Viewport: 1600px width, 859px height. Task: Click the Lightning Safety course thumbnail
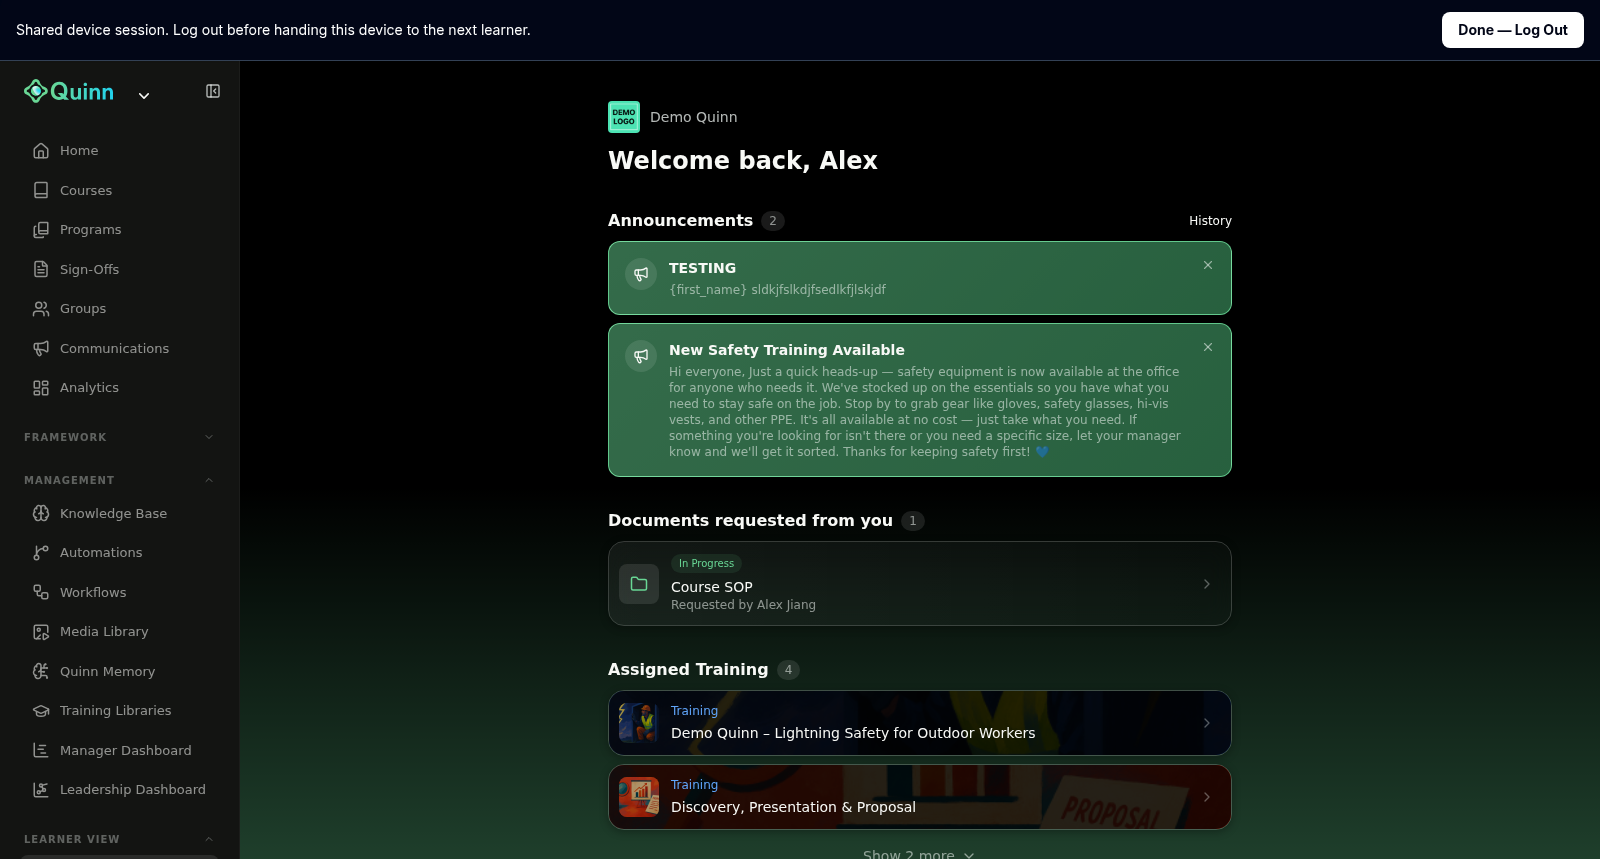pos(639,723)
